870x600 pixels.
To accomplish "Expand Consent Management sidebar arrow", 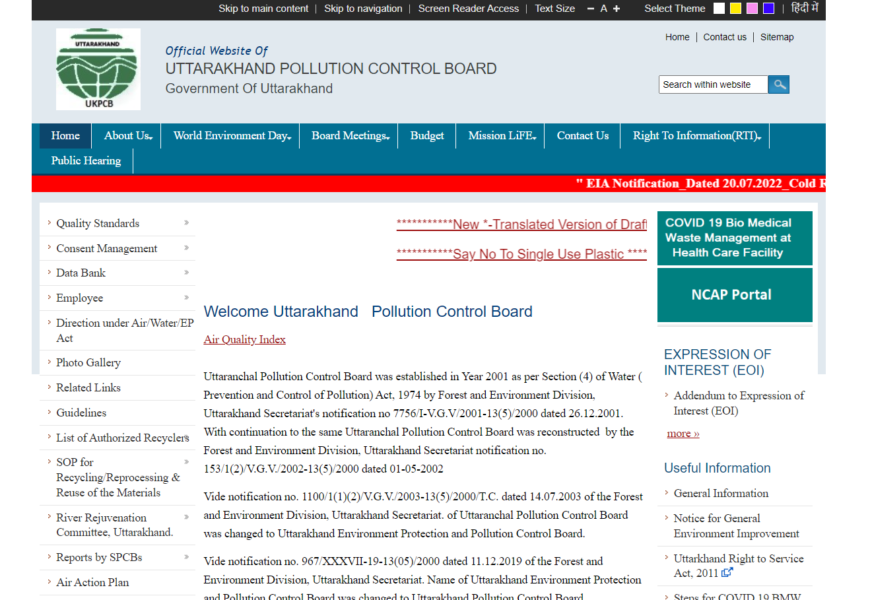I will click(186, 248).
